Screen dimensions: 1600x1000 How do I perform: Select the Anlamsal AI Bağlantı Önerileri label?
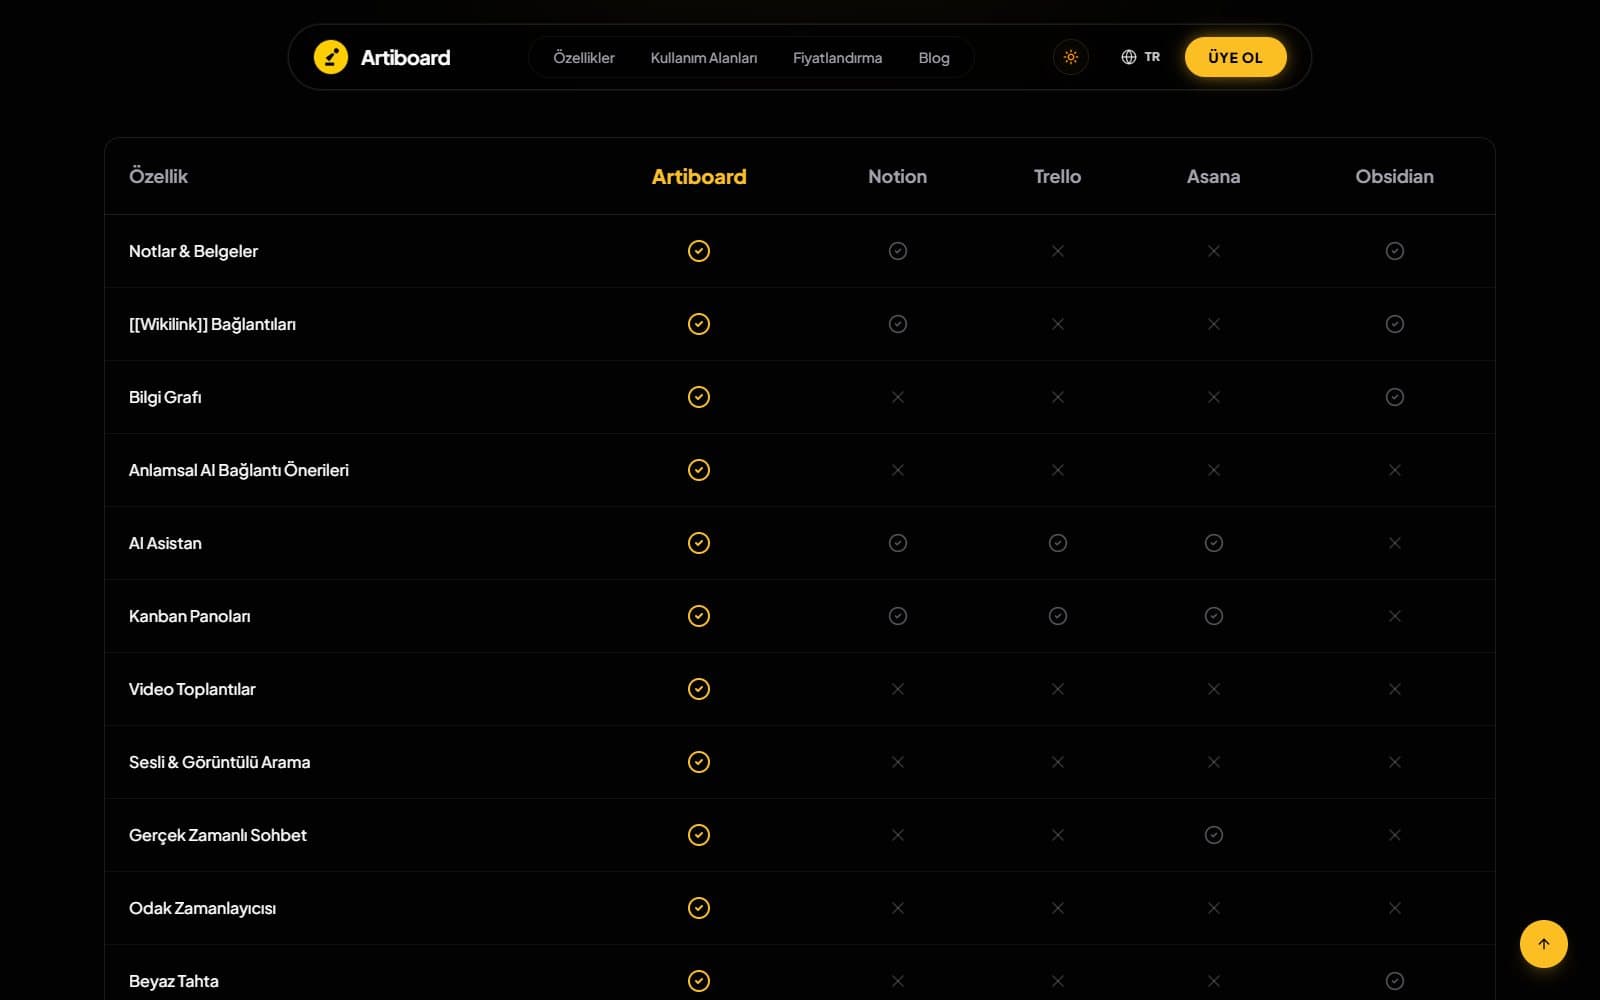point(239,470)
